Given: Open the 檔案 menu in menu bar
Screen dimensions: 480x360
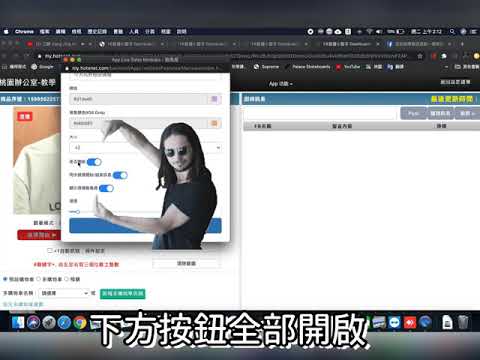Looking at the screenshot, I should tap(44, 32).
